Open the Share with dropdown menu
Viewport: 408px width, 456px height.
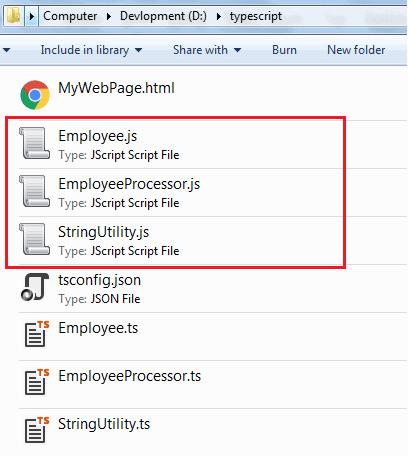[207, 50]
